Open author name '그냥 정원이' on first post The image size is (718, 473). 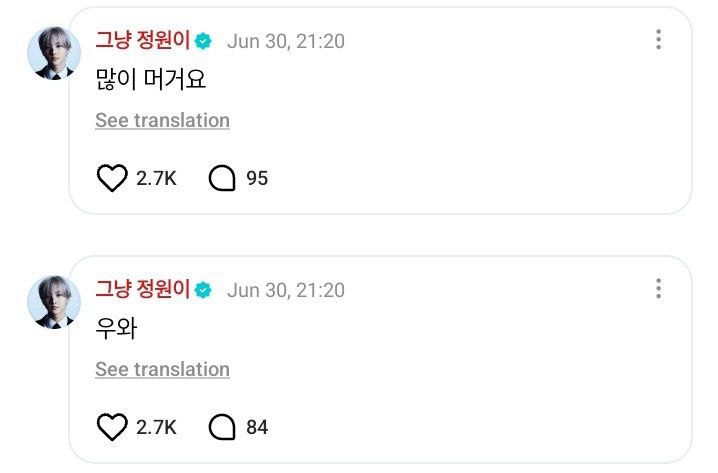pos(142,40)
